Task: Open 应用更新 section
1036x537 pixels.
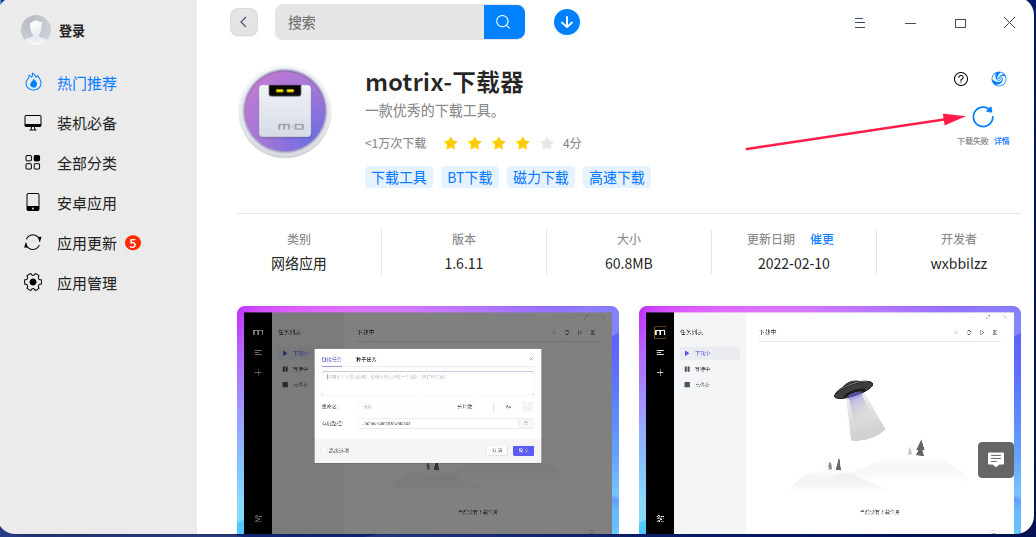Action: tap(87, 244)
